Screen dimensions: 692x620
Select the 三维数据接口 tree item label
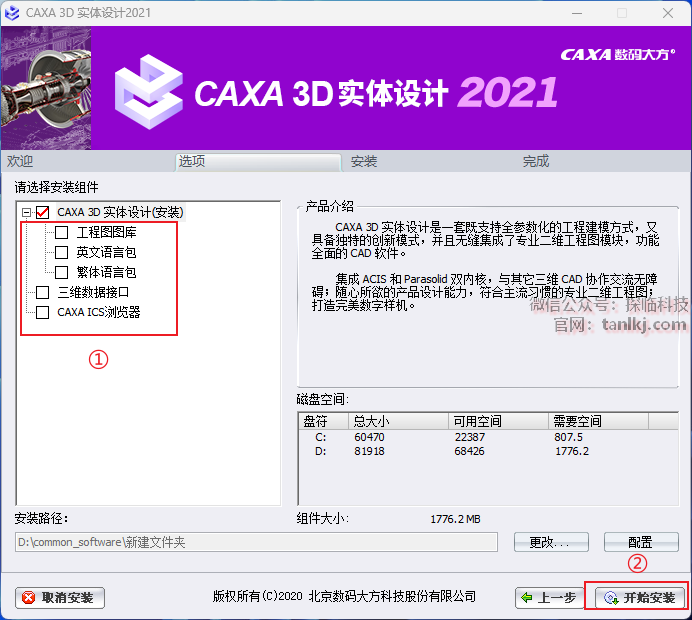(x=93, y=292)
